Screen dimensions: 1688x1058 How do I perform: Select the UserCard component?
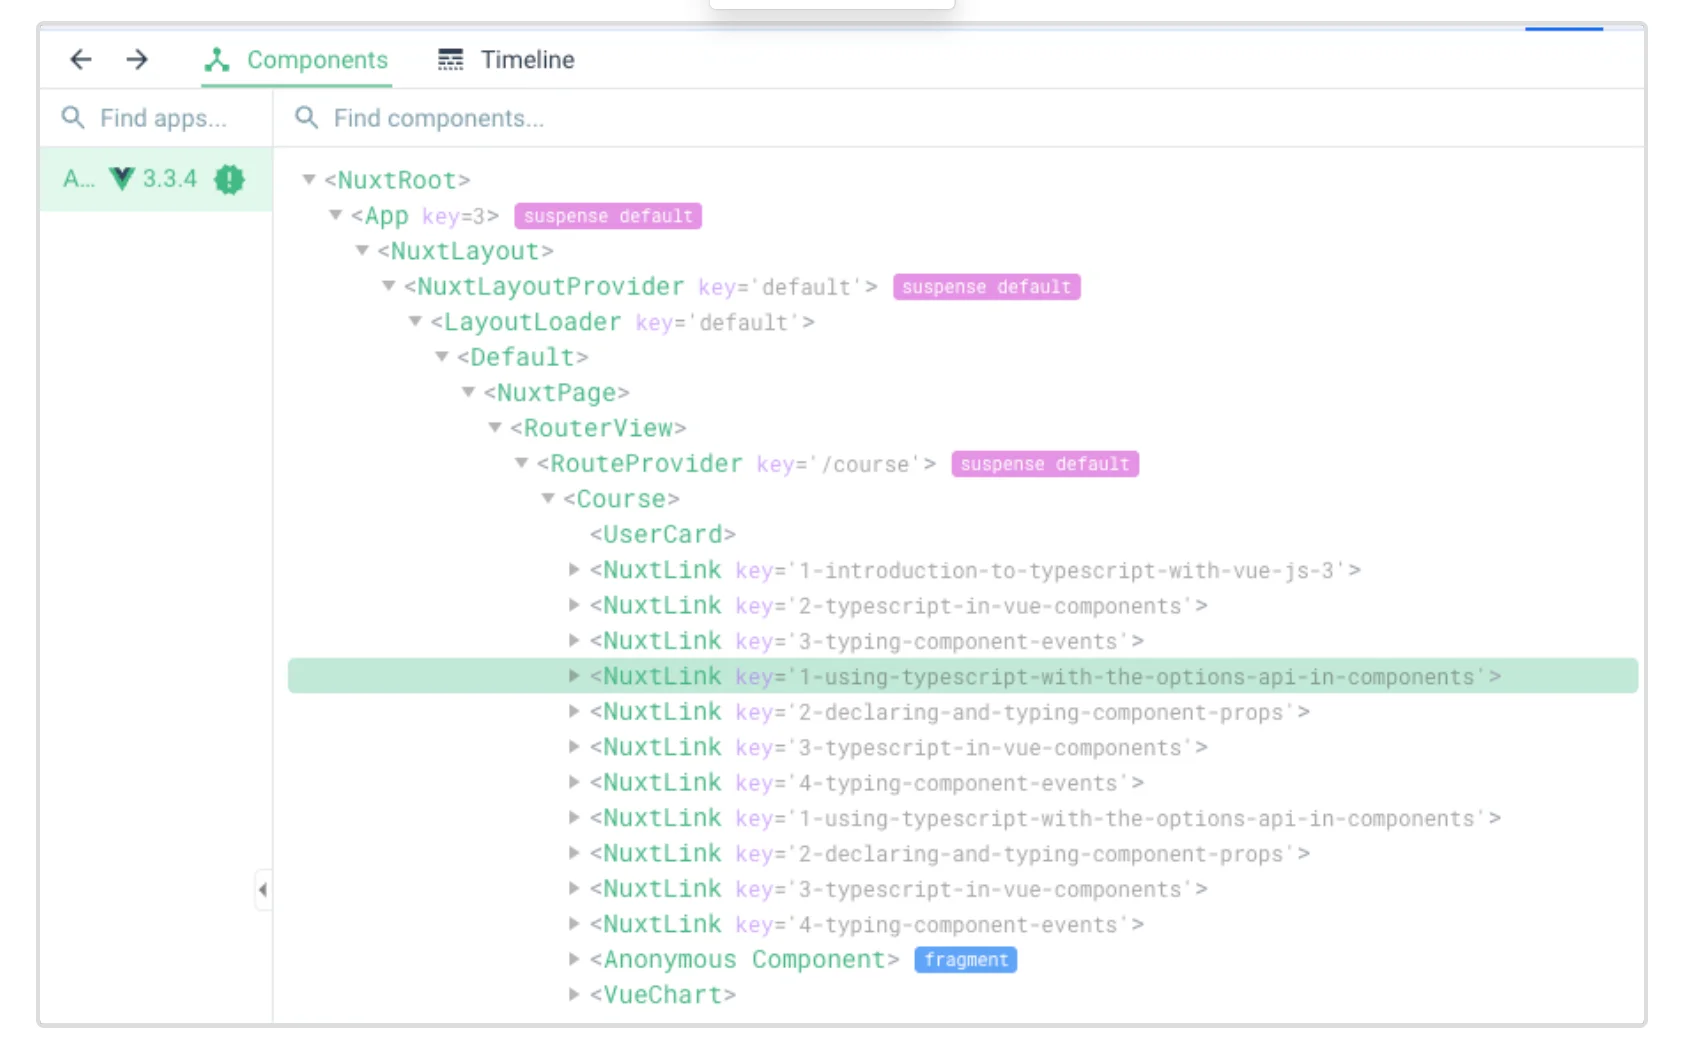[662, 535]
